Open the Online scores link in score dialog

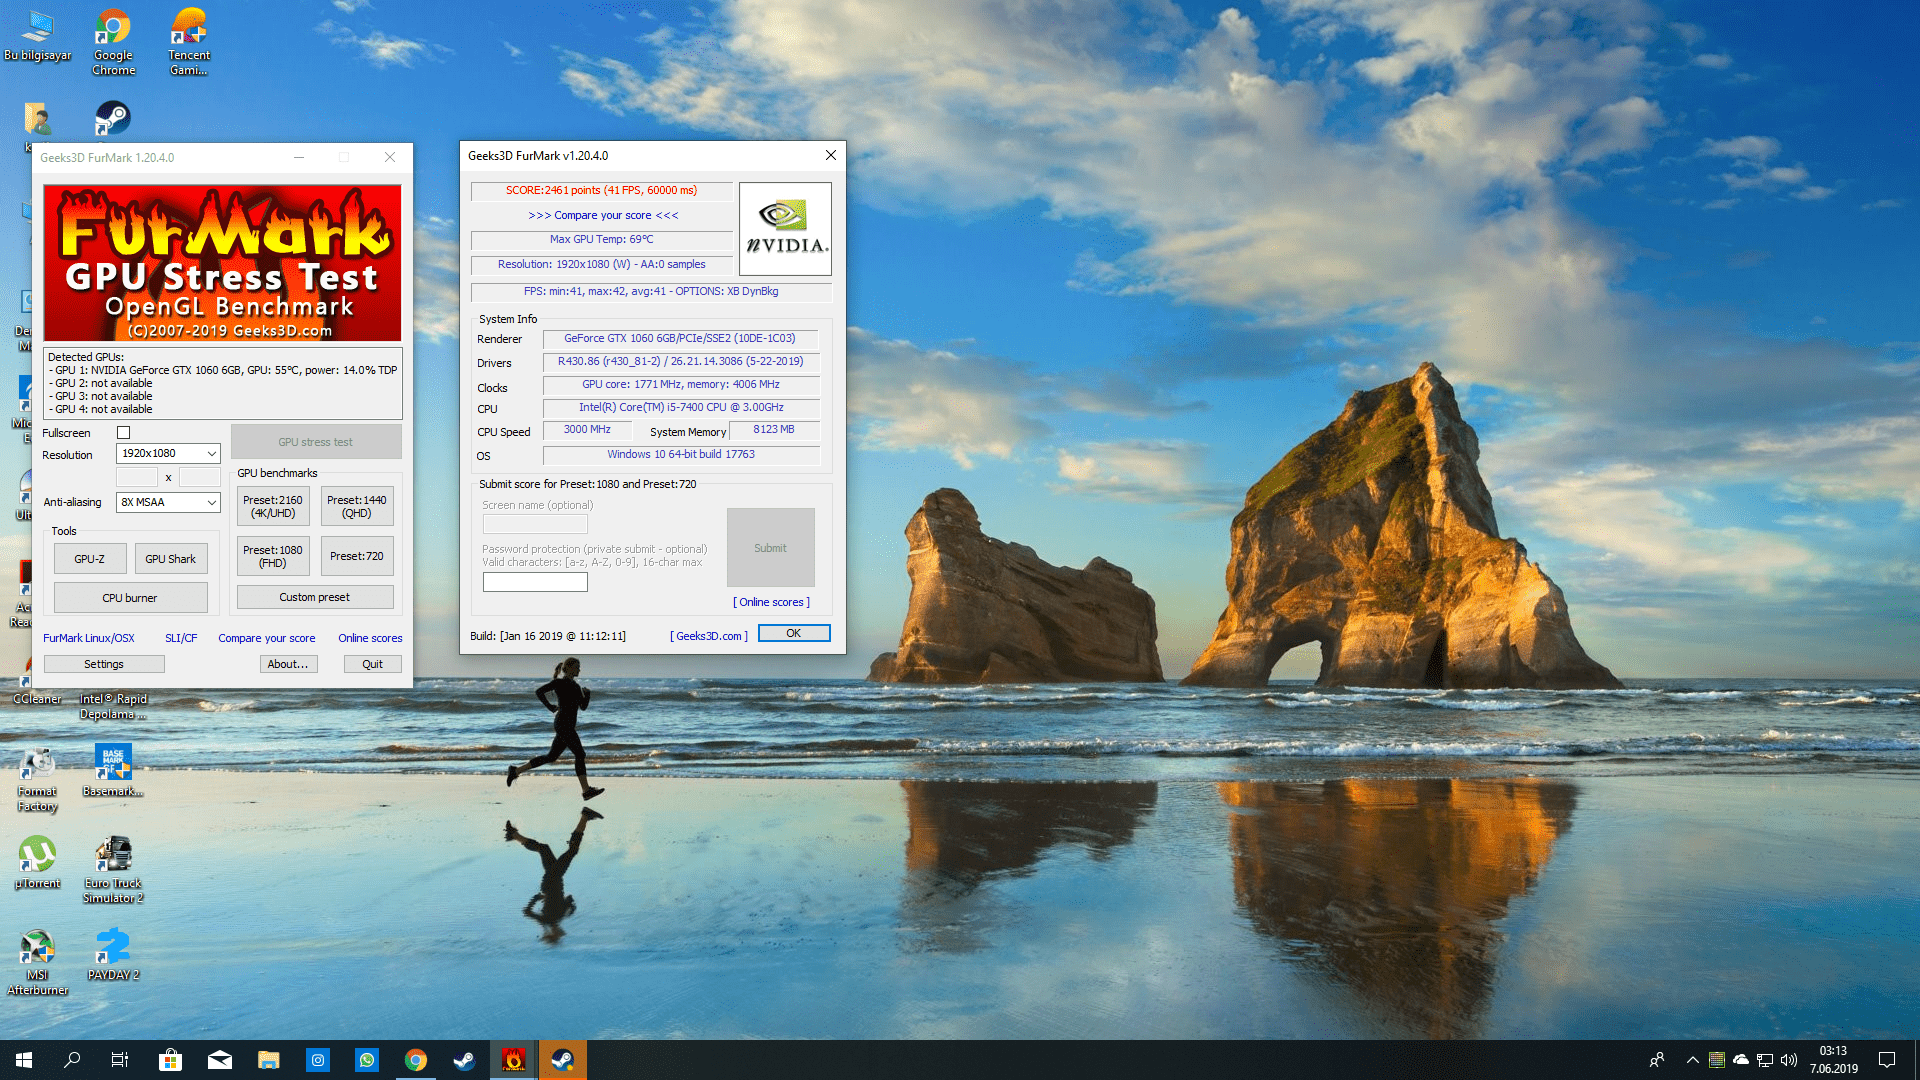pos(771,602)
